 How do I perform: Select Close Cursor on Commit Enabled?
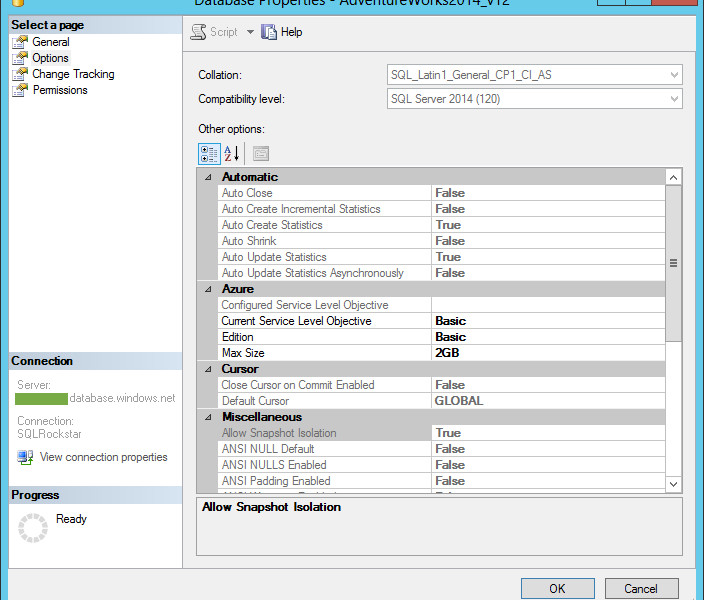[442, 385]
